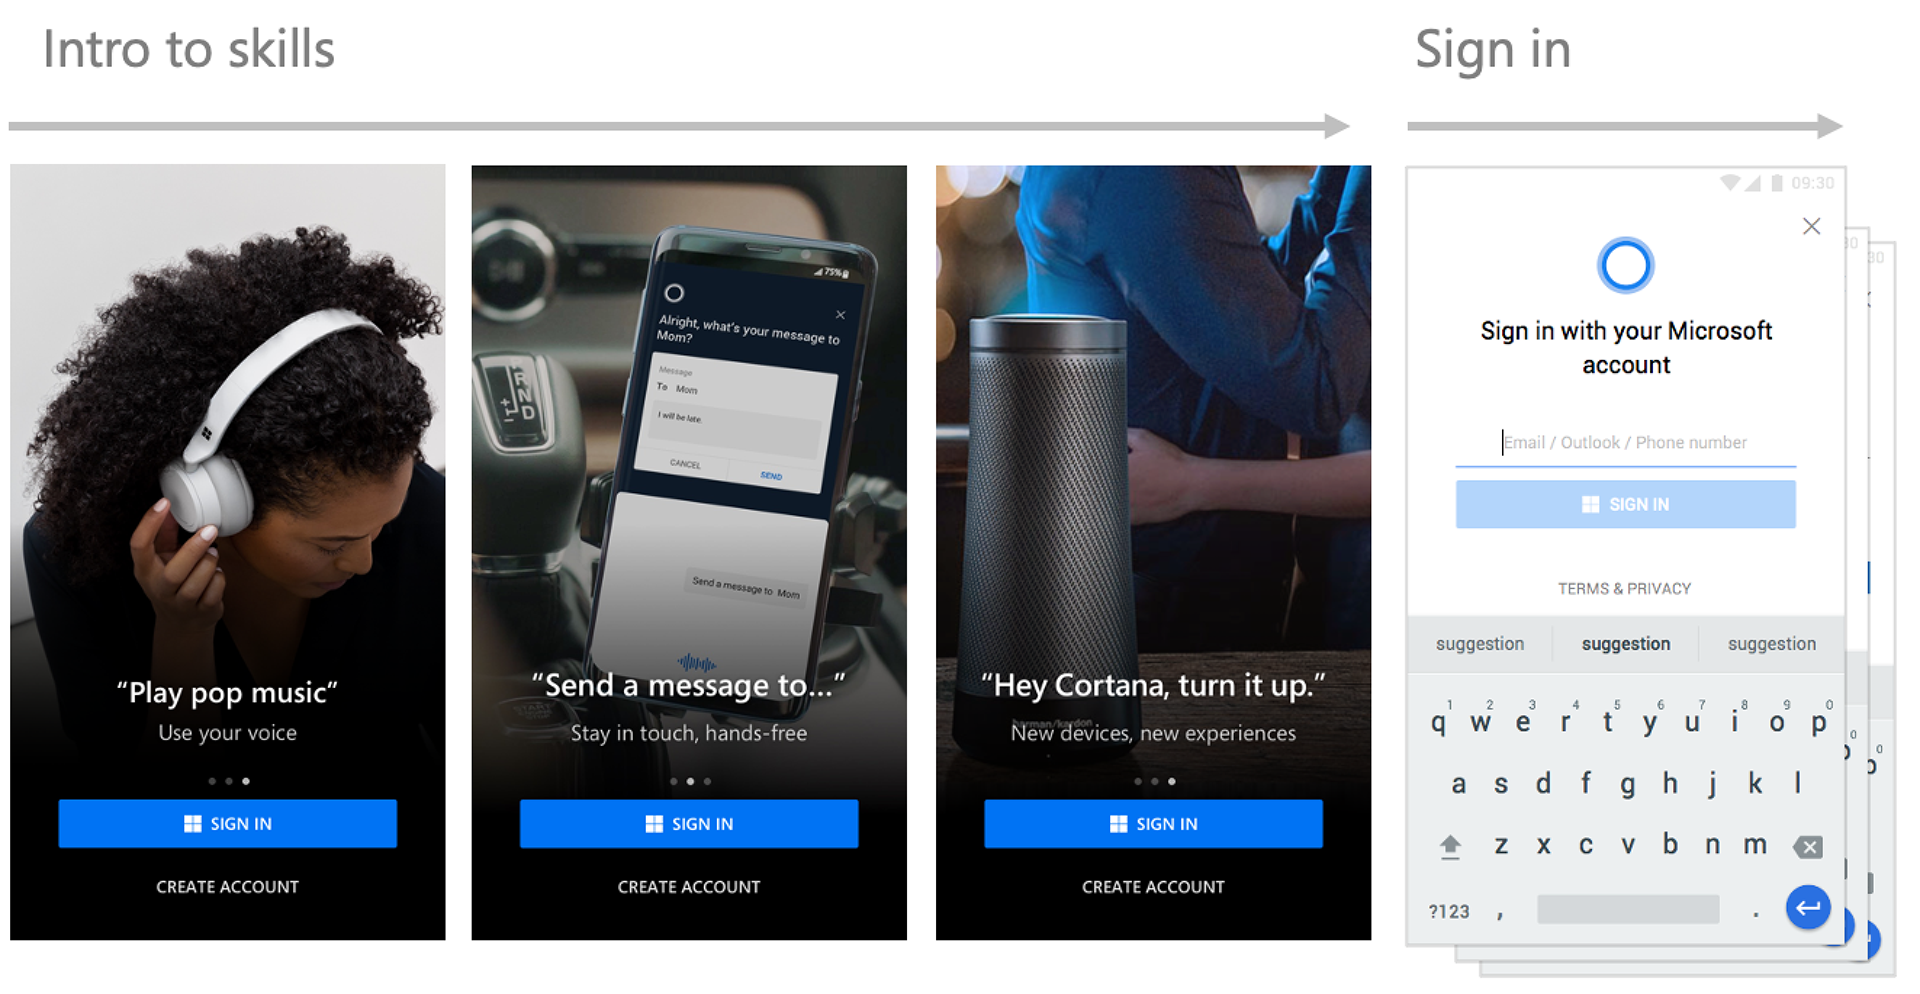Select Create Account under Send a message
This screenshot has width=1920, height=994.
(689, 887)
